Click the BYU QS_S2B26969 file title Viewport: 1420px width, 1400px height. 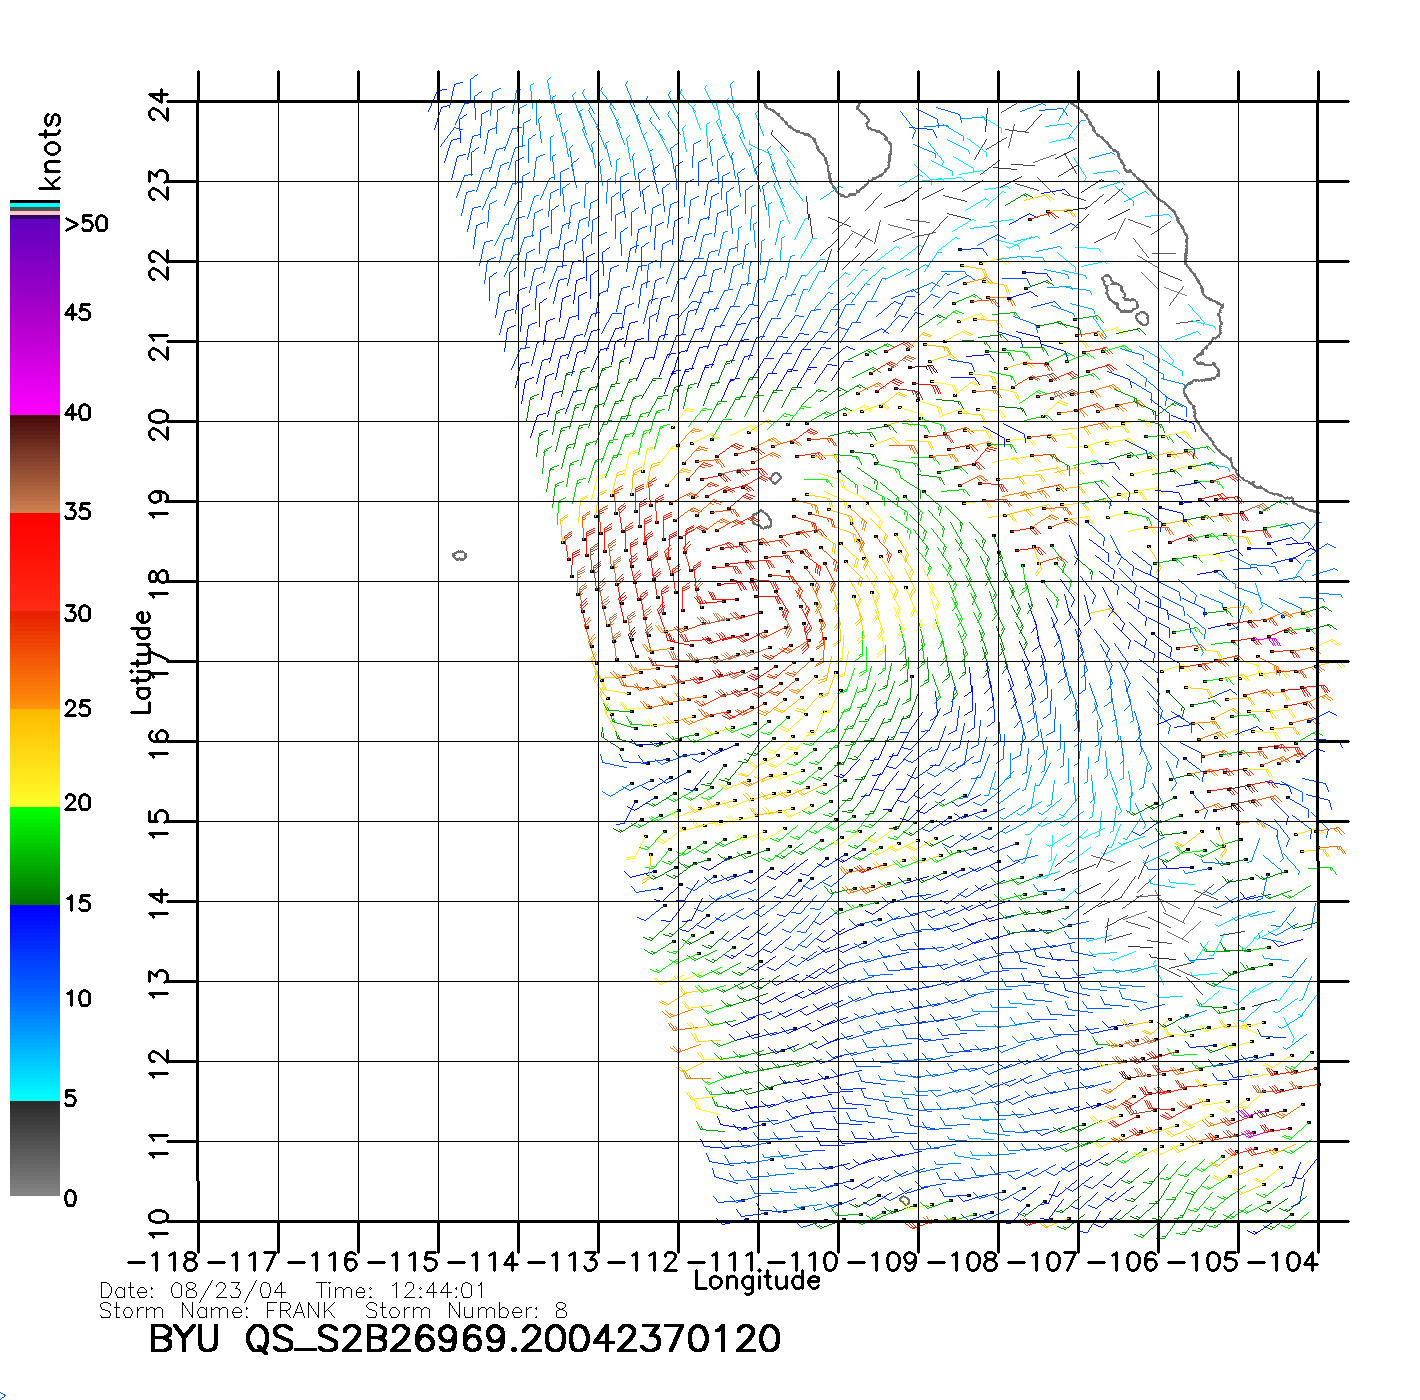(x=464, y=1340)
